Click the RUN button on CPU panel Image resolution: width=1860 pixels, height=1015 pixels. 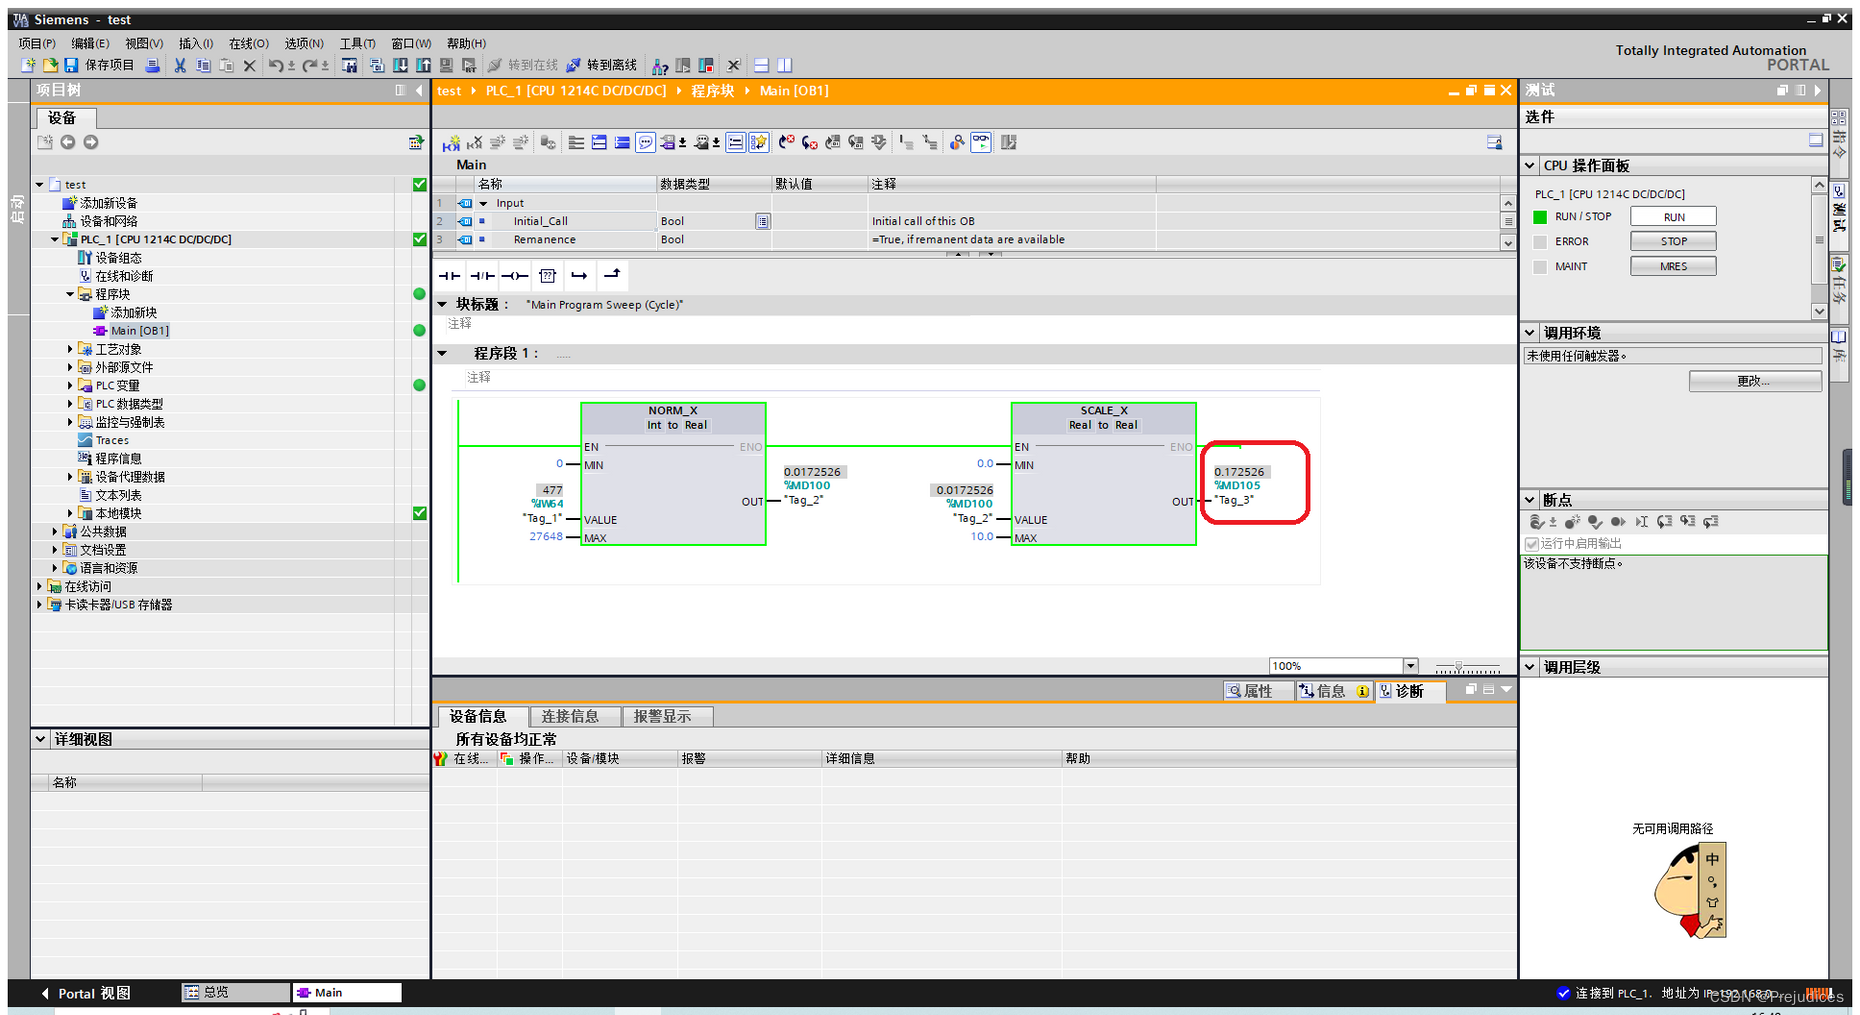[1673, 217]
